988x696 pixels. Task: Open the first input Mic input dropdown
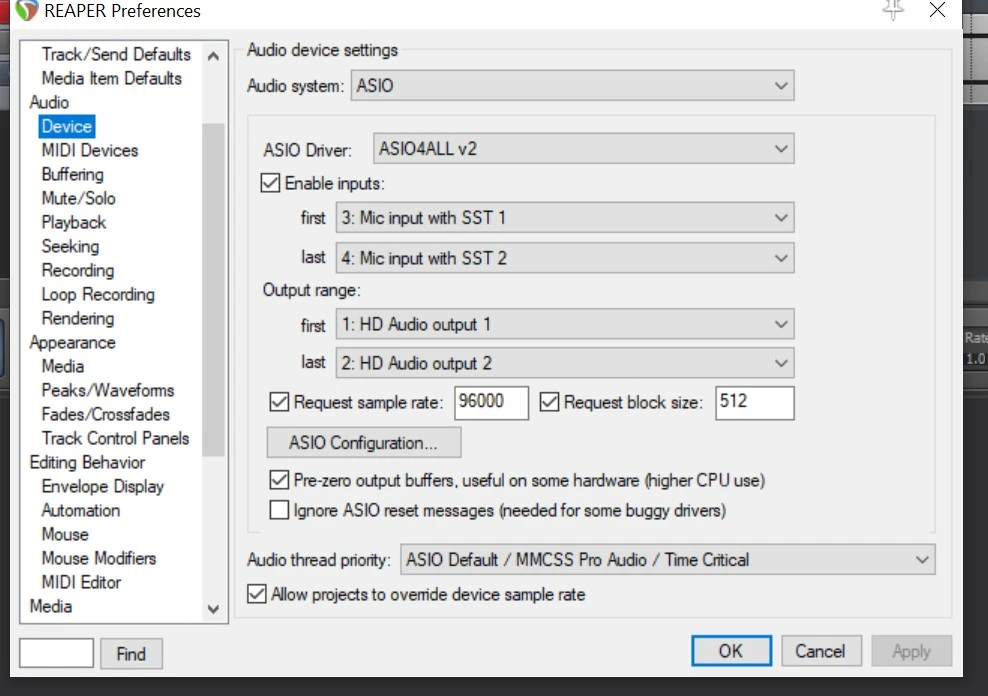pyautogui.click(x=564, y=218)
